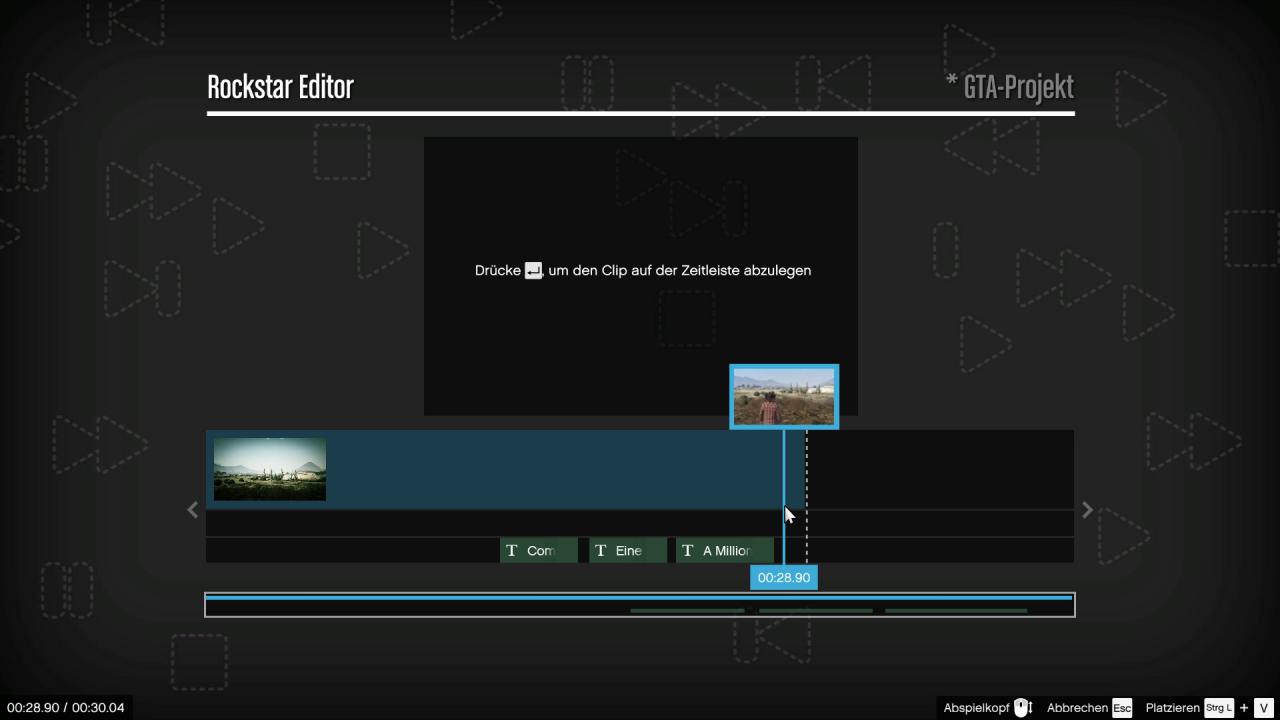Viewport: 1280px width, 720px height.
Task: Click the 'Rockstar Editor' title
Action: click(280, 87)
